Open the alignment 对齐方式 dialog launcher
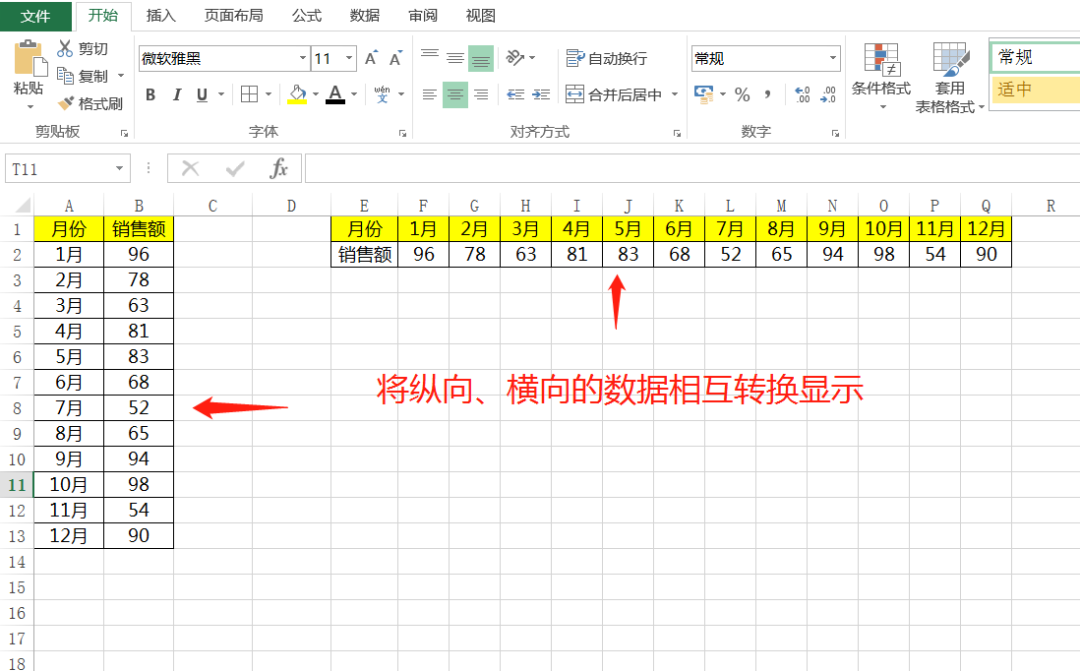Screen dimensions: 1080x671 tap(677, 133)
